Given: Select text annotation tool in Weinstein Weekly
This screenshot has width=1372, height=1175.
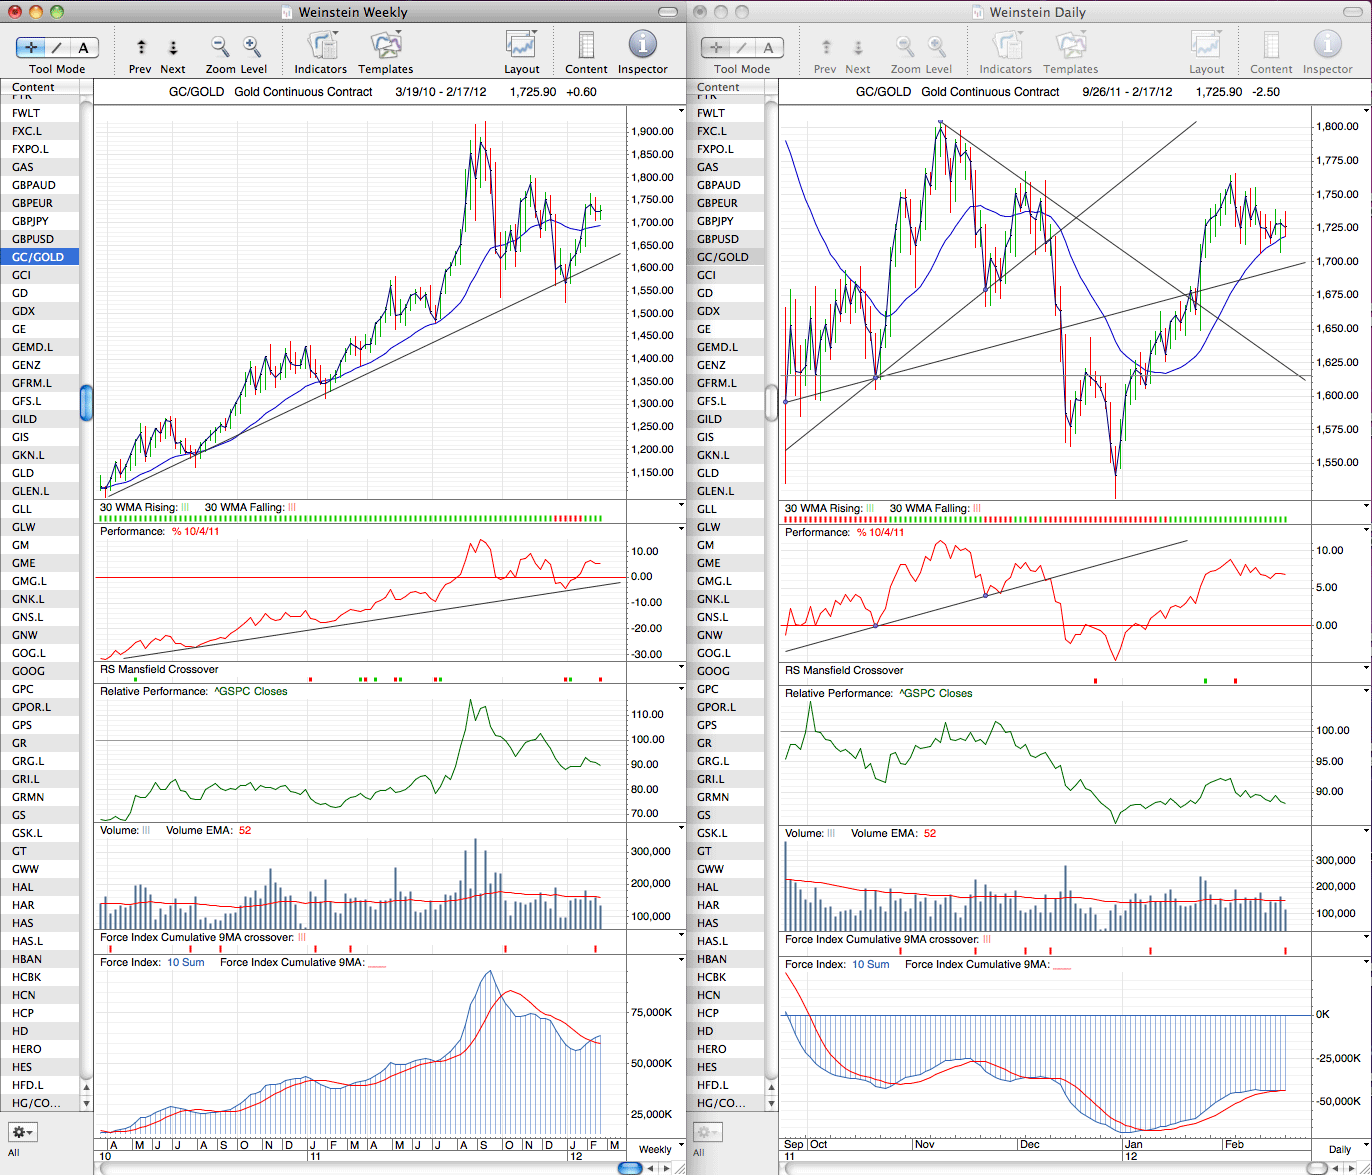Looking at the screenshot, I should pos(84,48).
